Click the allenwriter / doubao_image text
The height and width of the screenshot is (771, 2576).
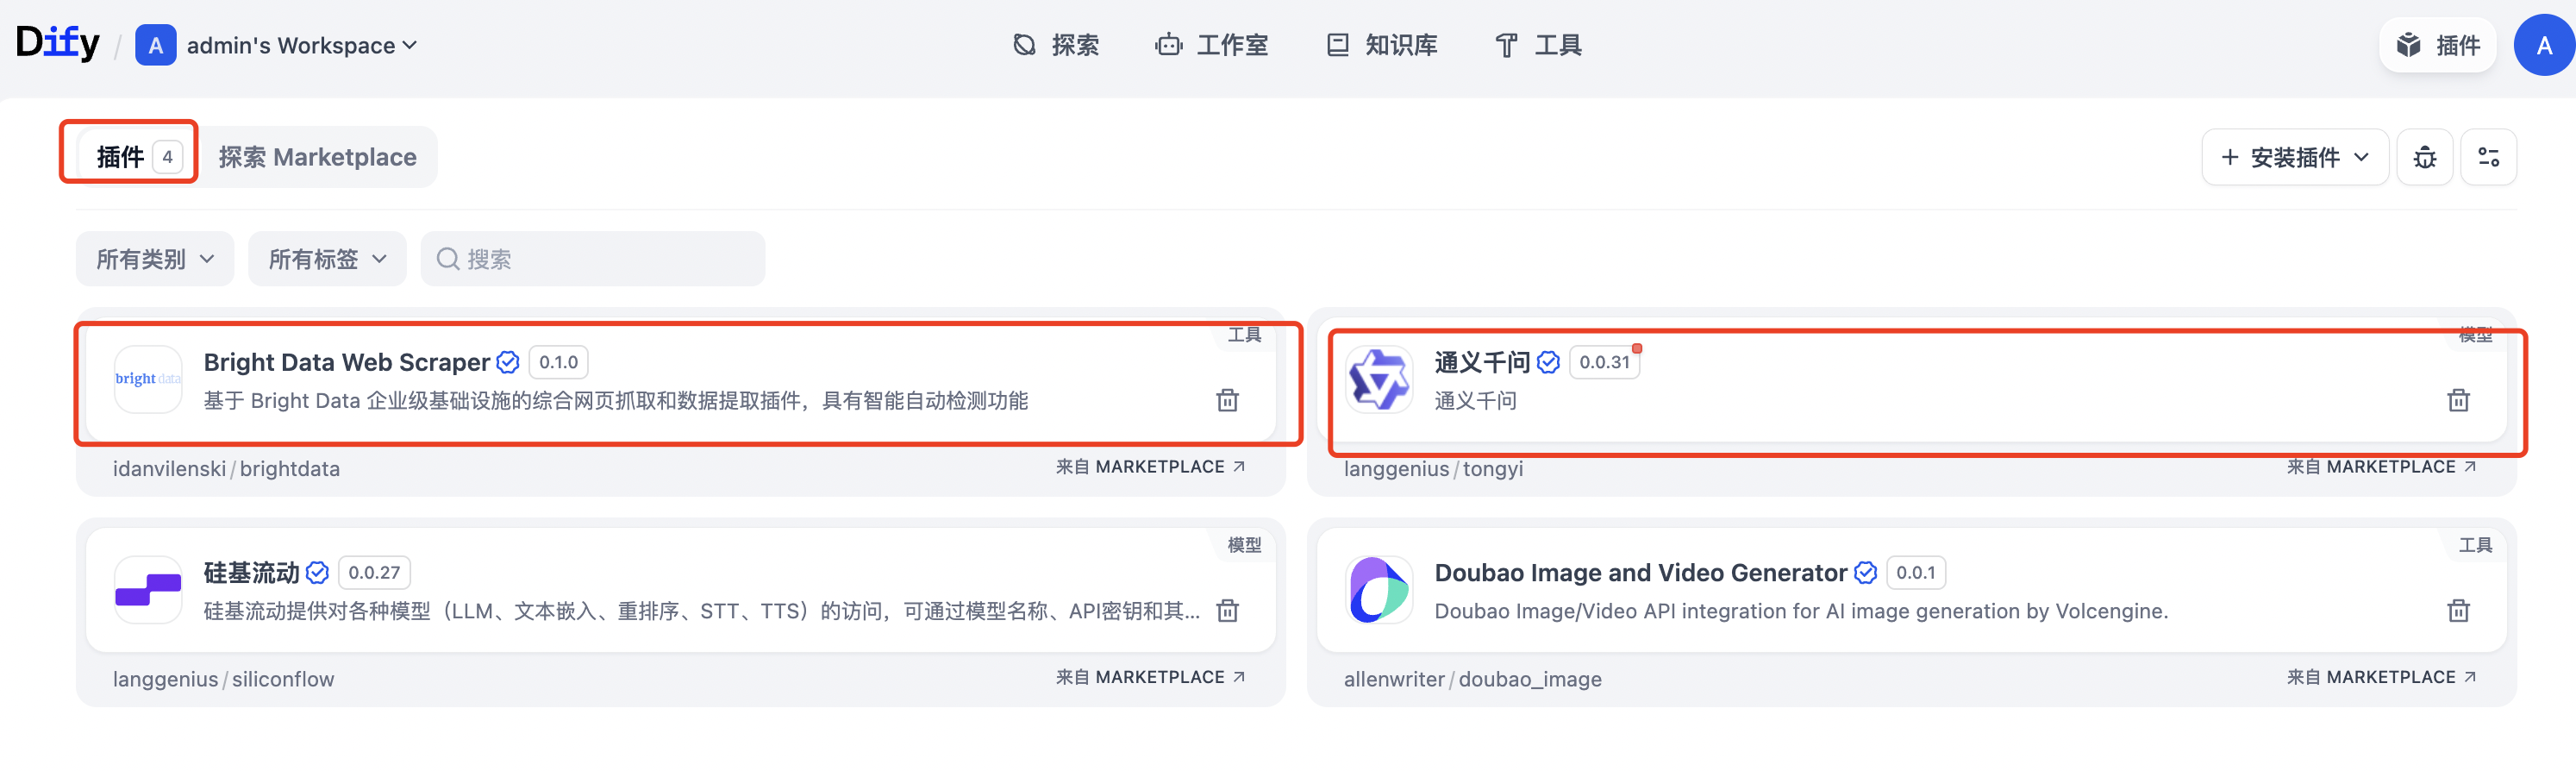pyautogui.click(x=1472, y=679)
